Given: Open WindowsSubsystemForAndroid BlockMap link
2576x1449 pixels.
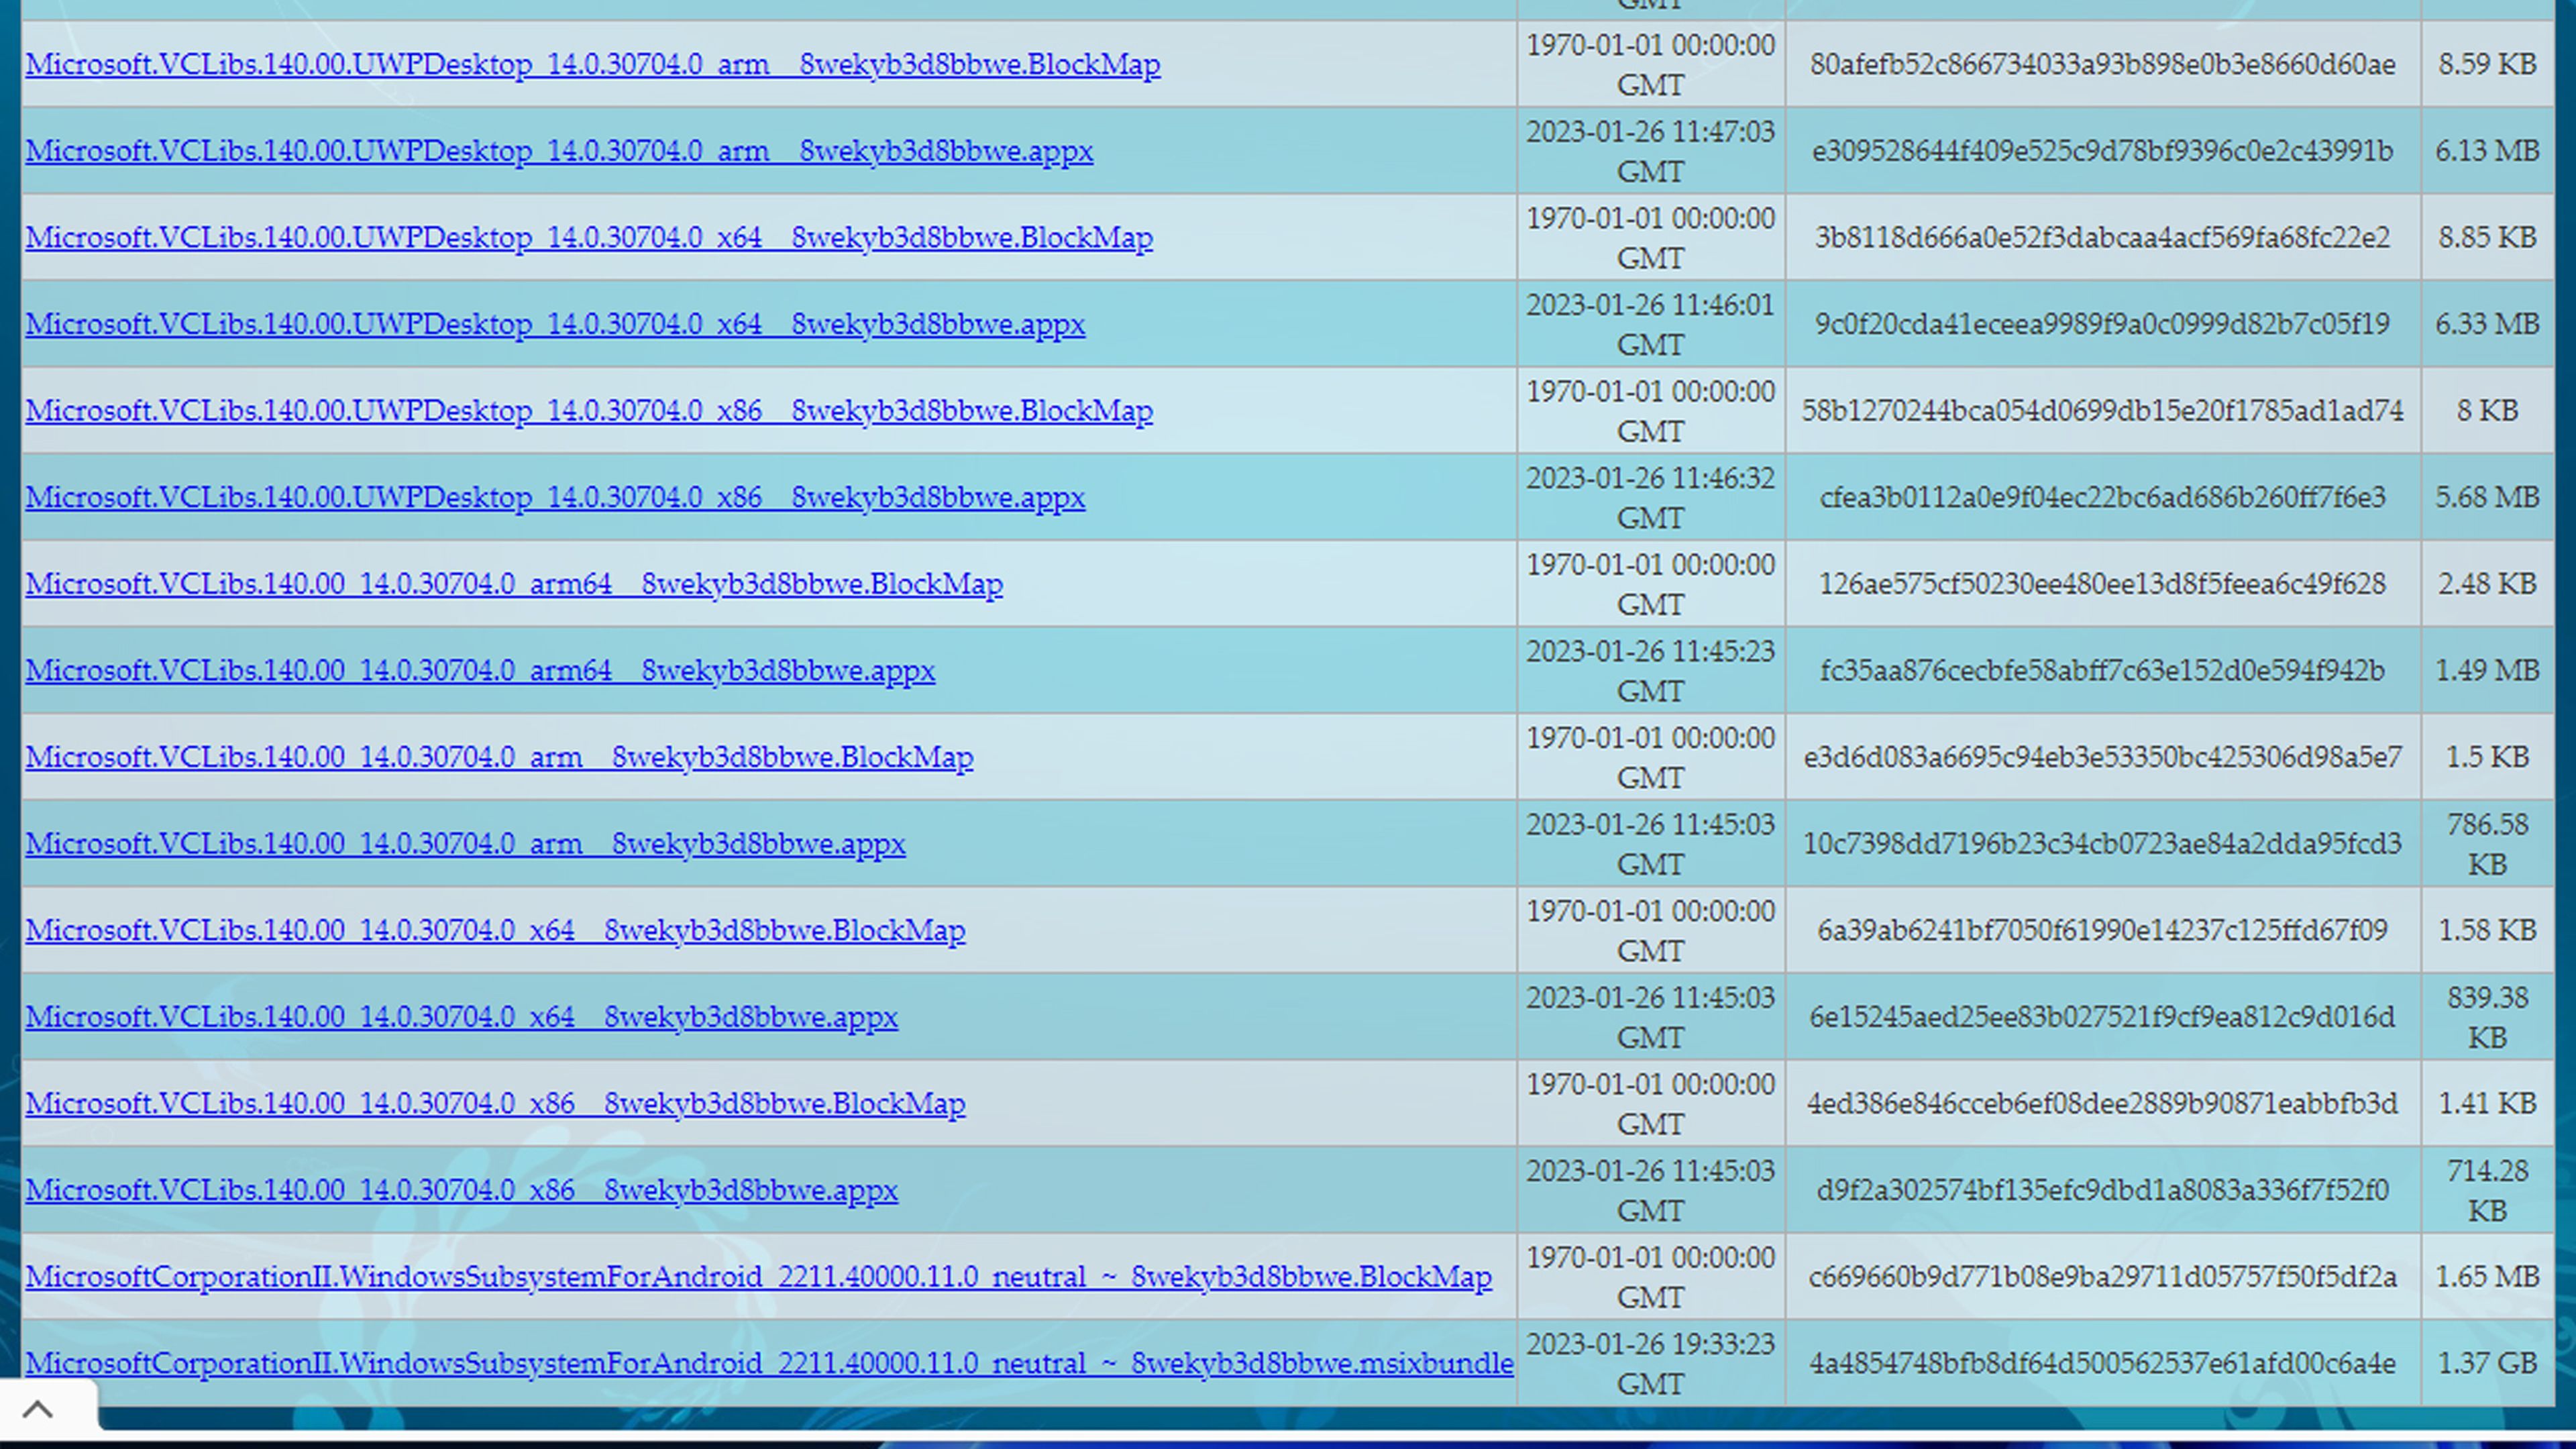Looking at the screenshot, I should click(758, 1277).
